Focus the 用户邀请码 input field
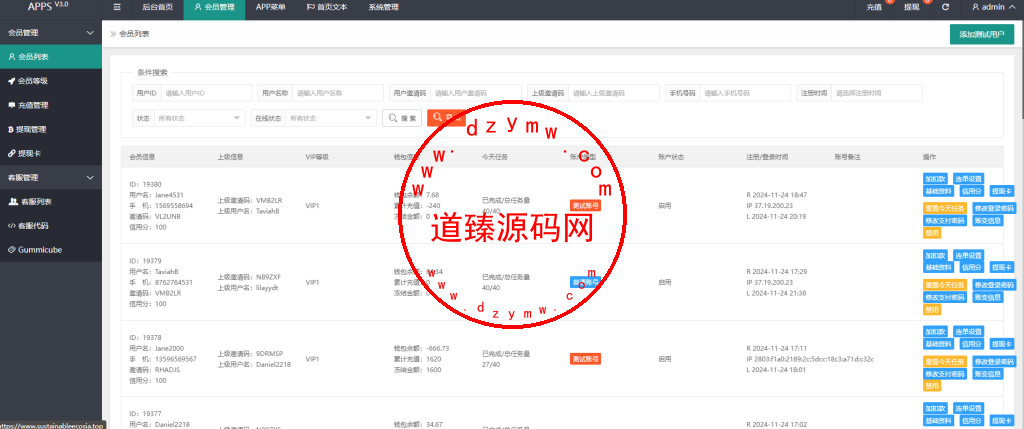 coord(475,93)
